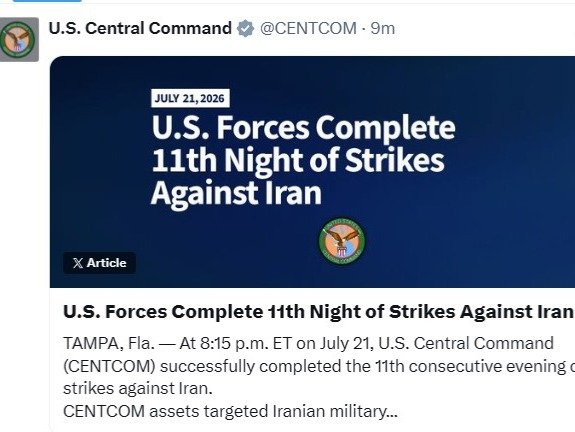Image resolution: width=575 pixels, height=432 pixels.
Task: Select the X Article label badge
Action: (x=99, y=263)
